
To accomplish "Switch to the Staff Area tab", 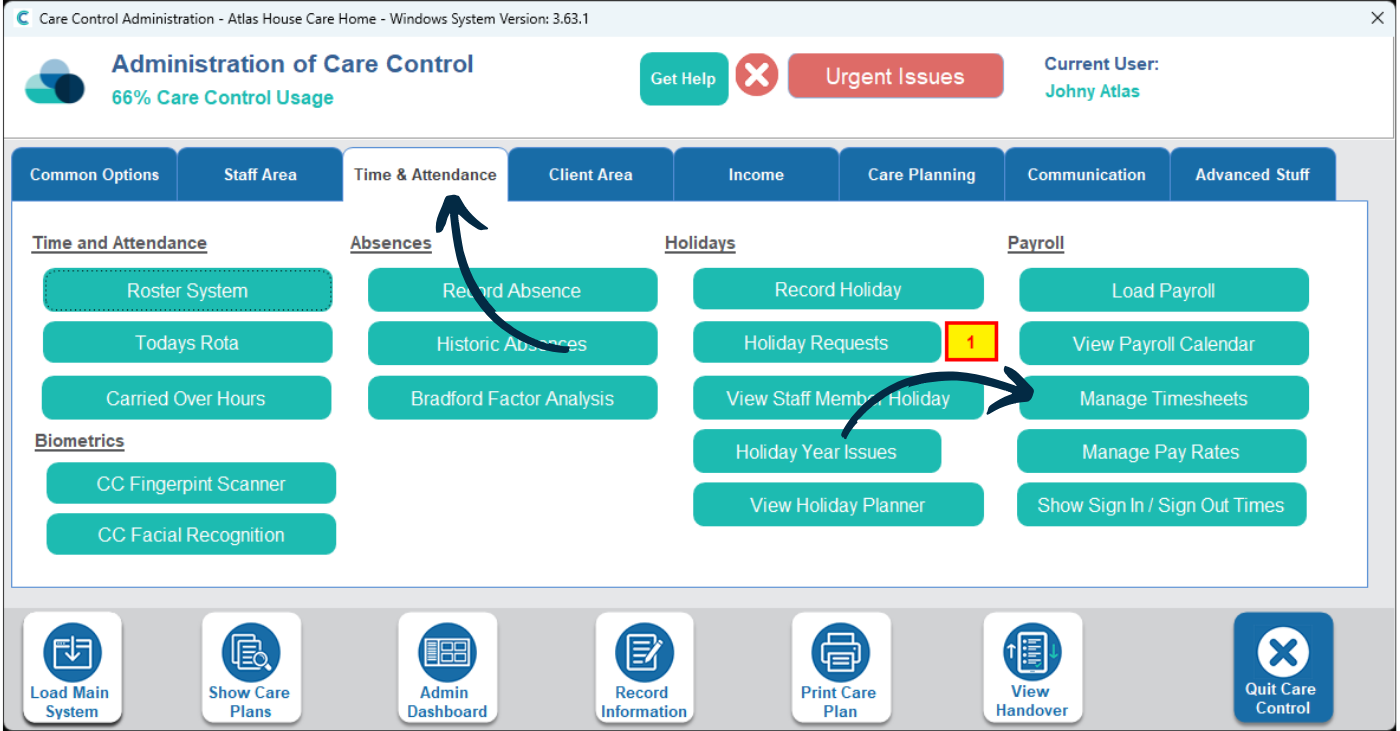I will point(260,175).
